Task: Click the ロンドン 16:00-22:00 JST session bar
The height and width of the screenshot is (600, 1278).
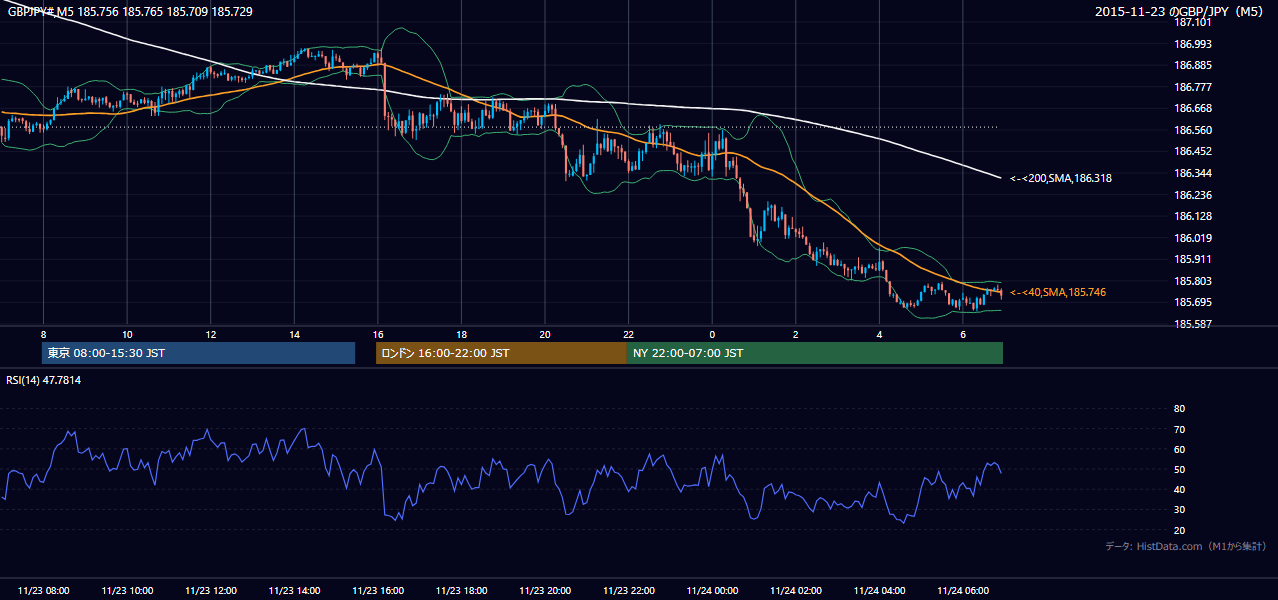Action: tap(501, 353)
